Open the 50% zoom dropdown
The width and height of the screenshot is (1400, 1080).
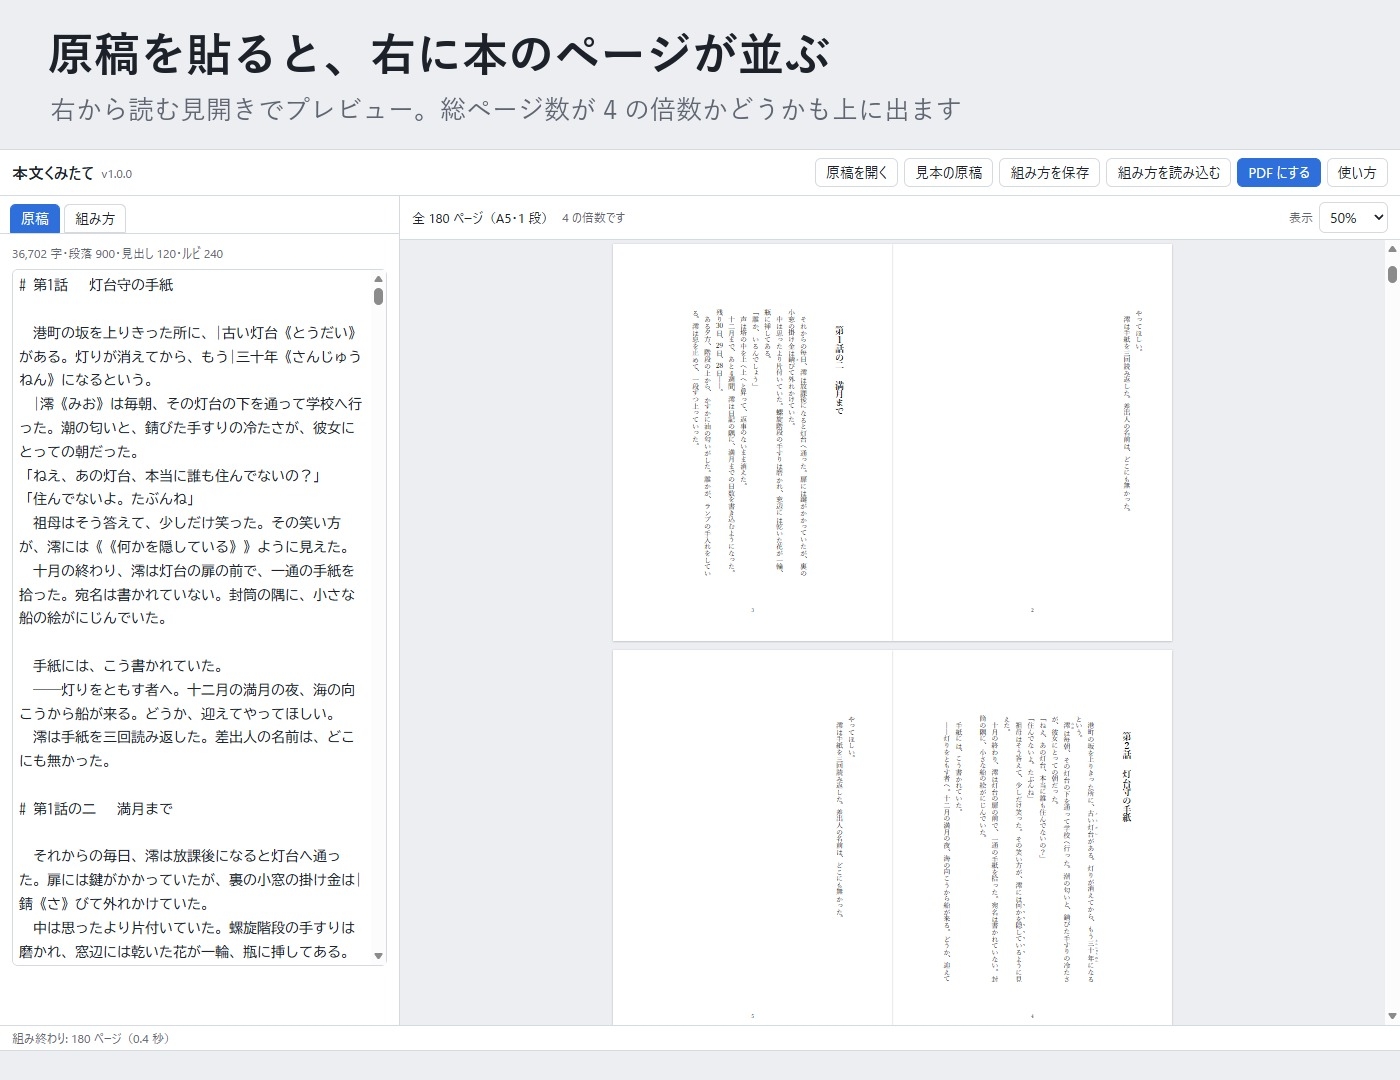click(1353, 218)
